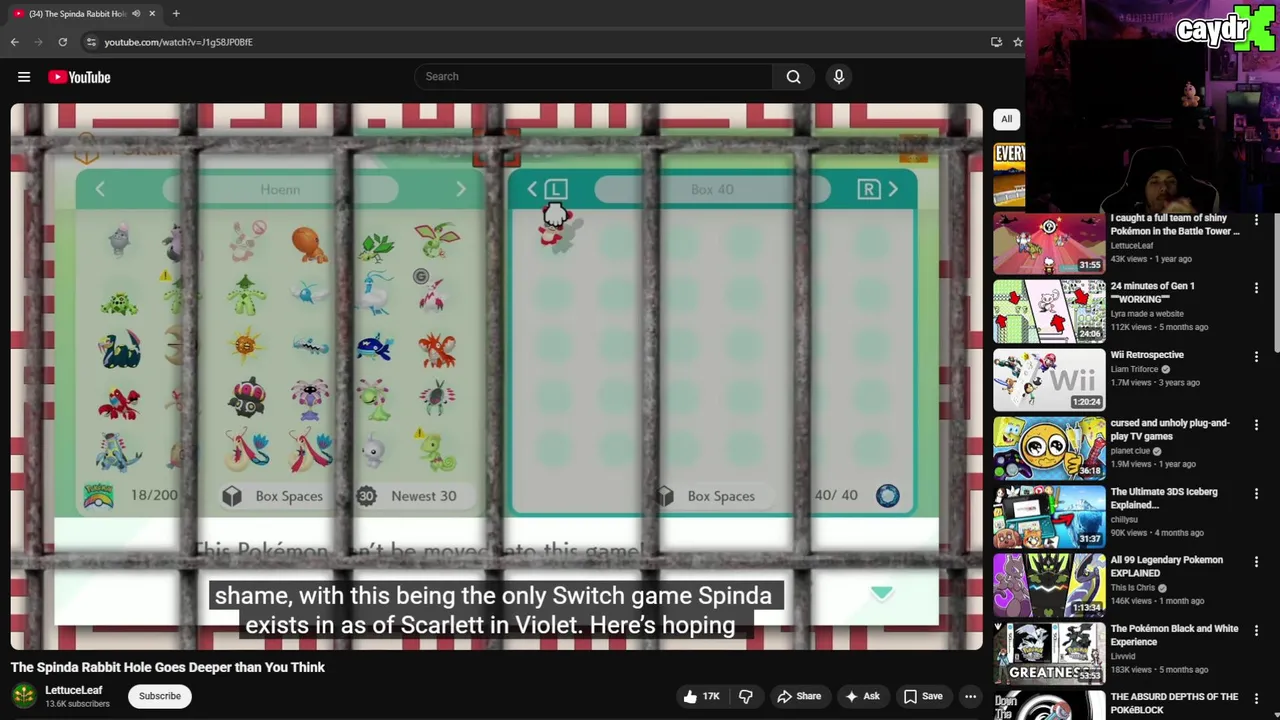Open options menu for Black and White Experience video

pyautogui.click(x=1256, y=630)
